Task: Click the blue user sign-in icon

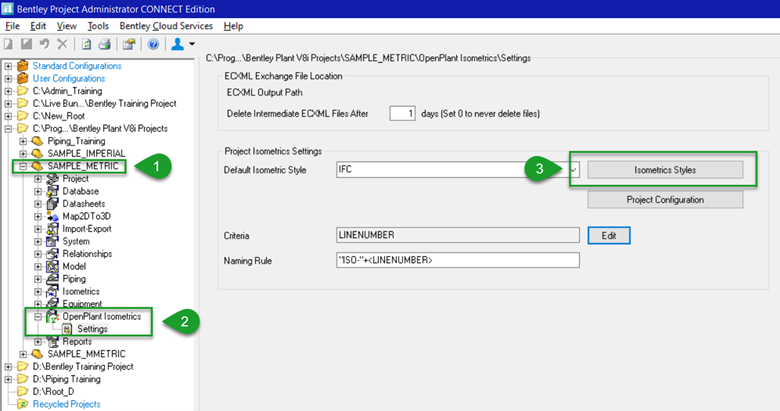Action: tap(178, 44)
